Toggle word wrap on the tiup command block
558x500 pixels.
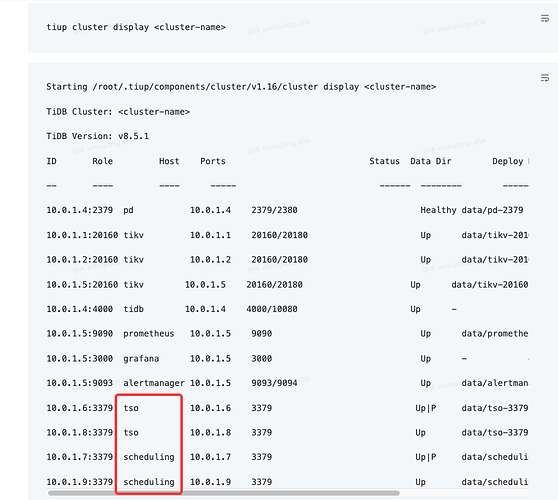click(544, 19)
